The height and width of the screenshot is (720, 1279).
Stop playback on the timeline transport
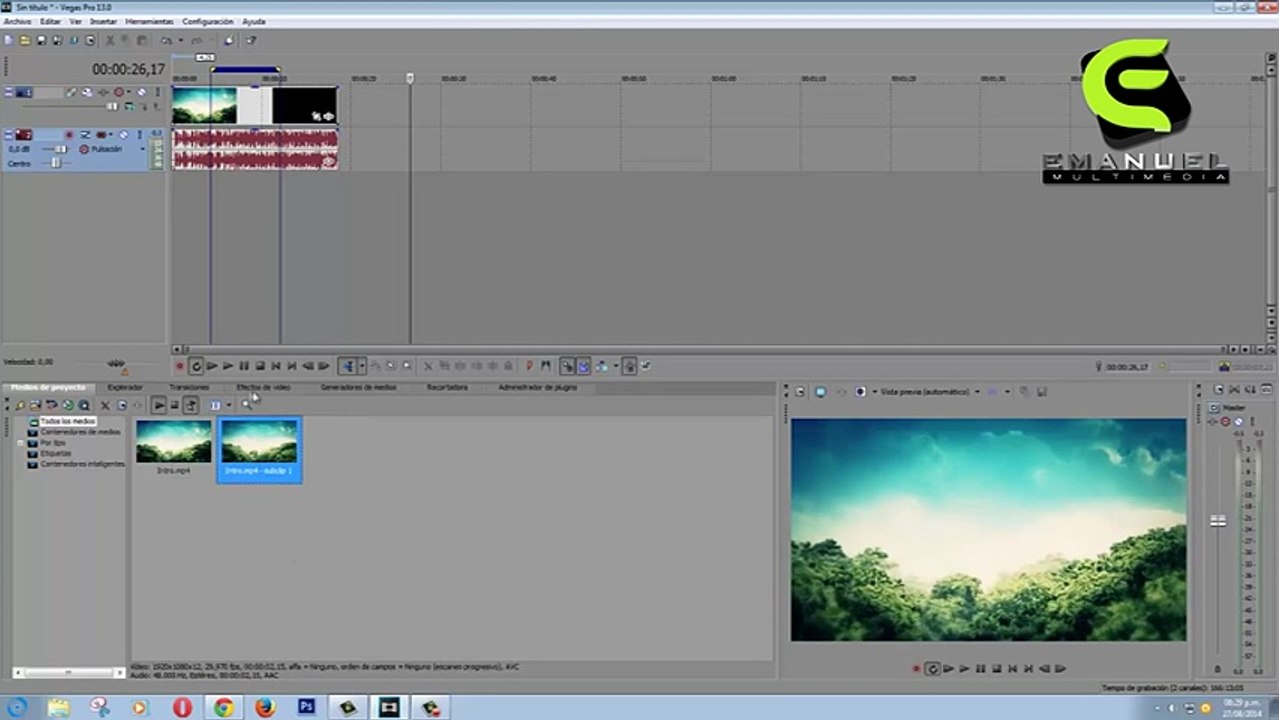(260, 367)
